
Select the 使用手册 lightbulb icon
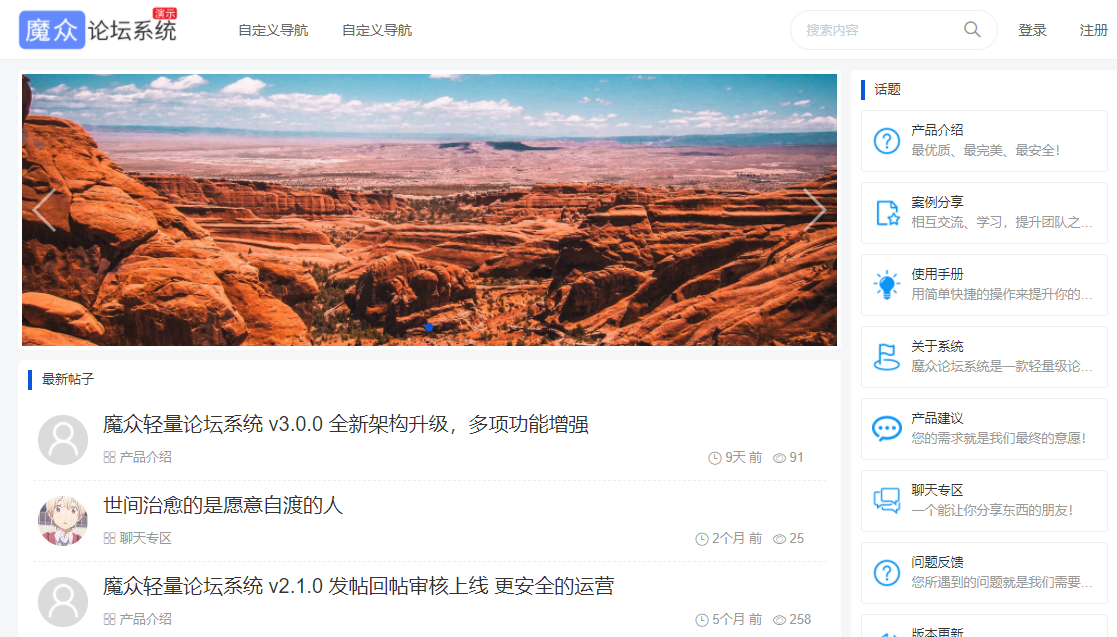(887, 284)
